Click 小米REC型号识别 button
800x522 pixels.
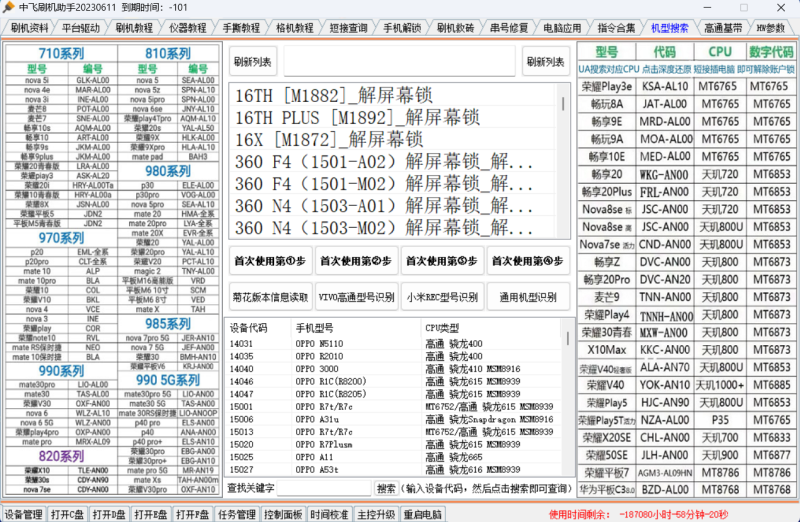pyautogui.click(x=441, y=297)
